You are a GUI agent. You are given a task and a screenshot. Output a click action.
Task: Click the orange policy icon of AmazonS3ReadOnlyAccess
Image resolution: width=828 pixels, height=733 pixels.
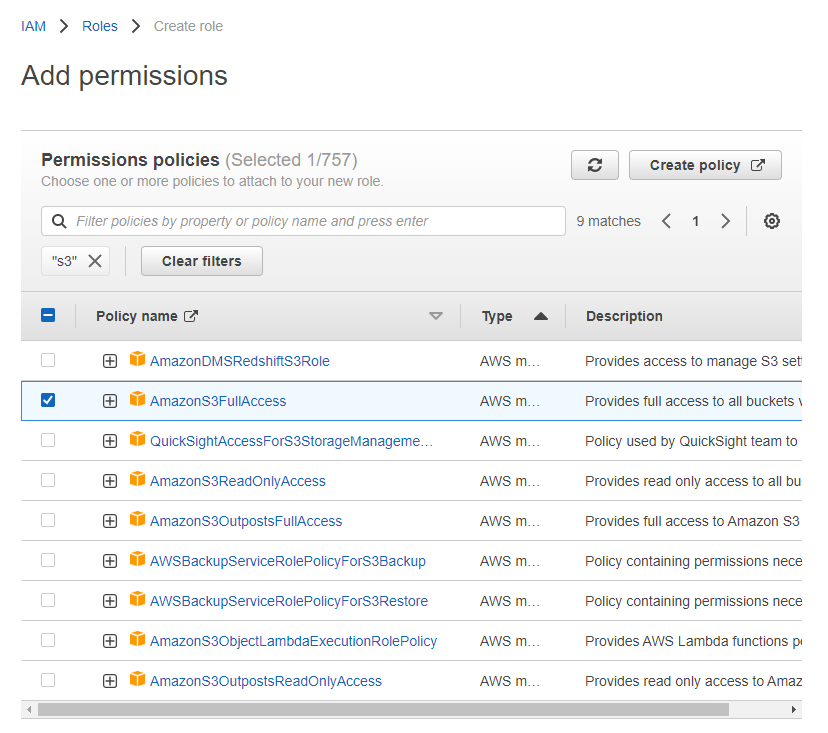click(x=137, y=480)
